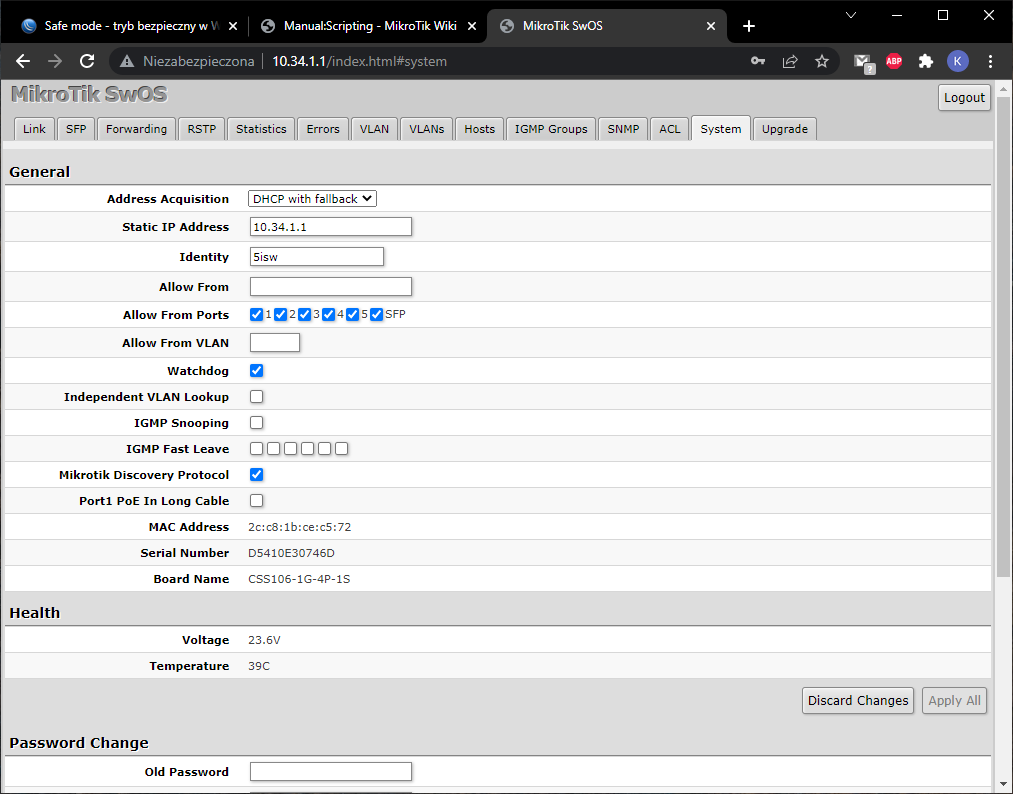Click the not-secure warning triangle icon
Image resolution: width=1013 pixels, height=794 pixels.
coord(127,61)
